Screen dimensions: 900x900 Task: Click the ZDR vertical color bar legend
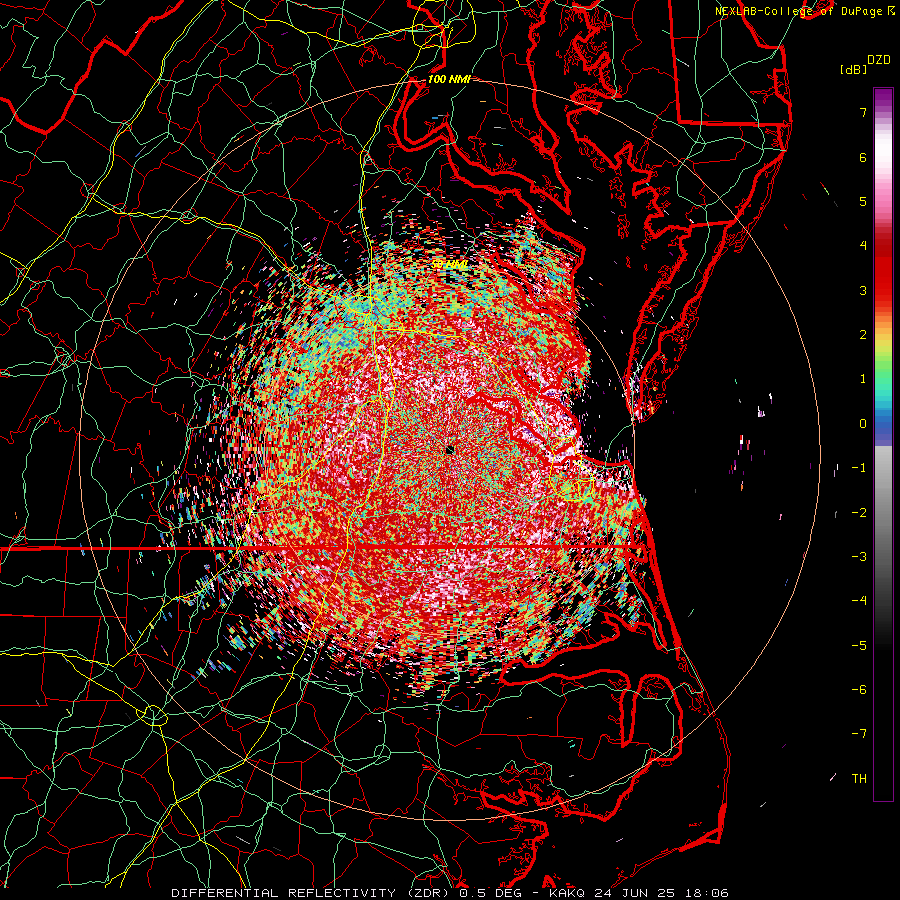883,444
